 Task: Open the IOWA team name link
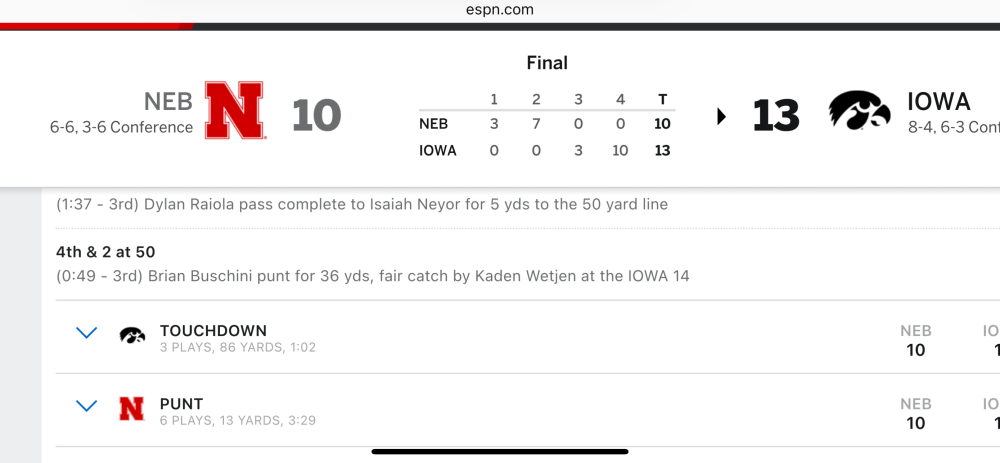(x=939, y=101)
